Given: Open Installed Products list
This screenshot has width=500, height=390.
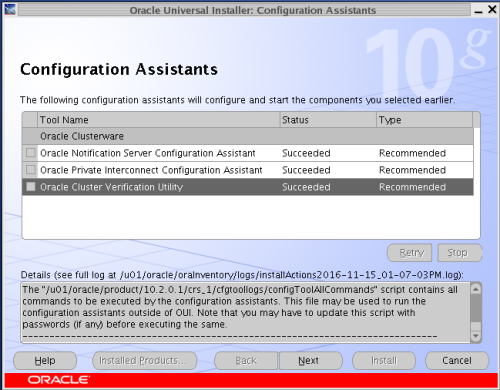Looking at the screenshot, I should point(145,360).
